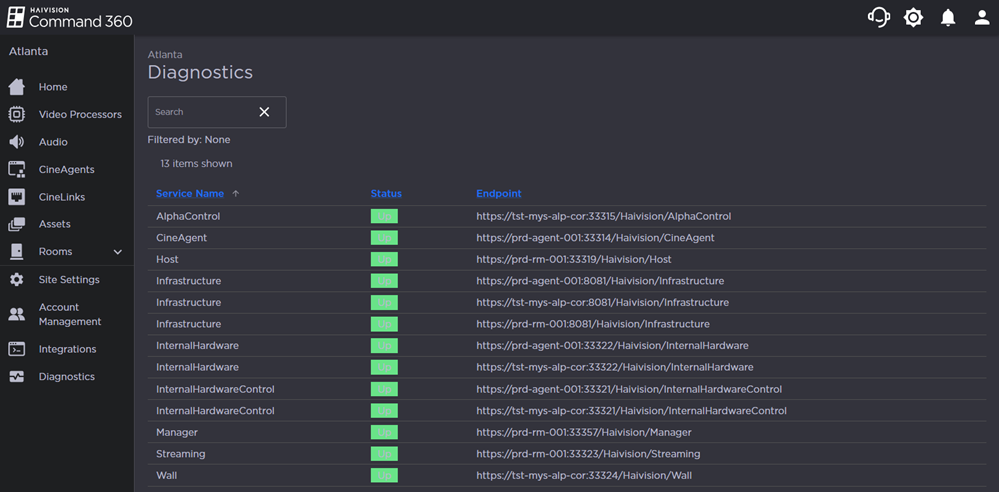Click the Rooms door icon

coord(17,251)
